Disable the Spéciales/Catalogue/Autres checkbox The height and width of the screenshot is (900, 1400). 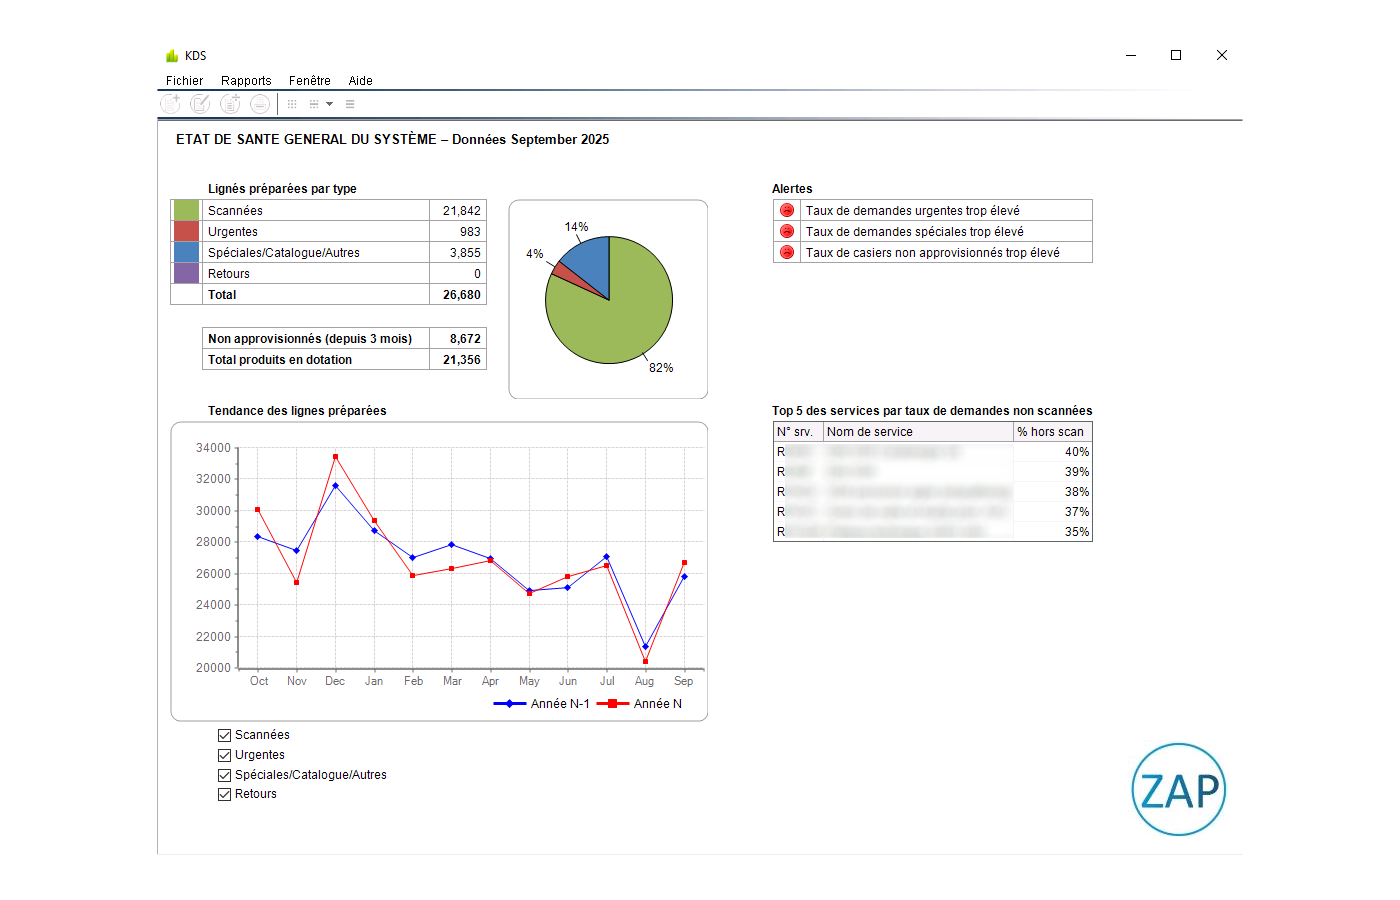pyautogui.click(x=225, y=775)
